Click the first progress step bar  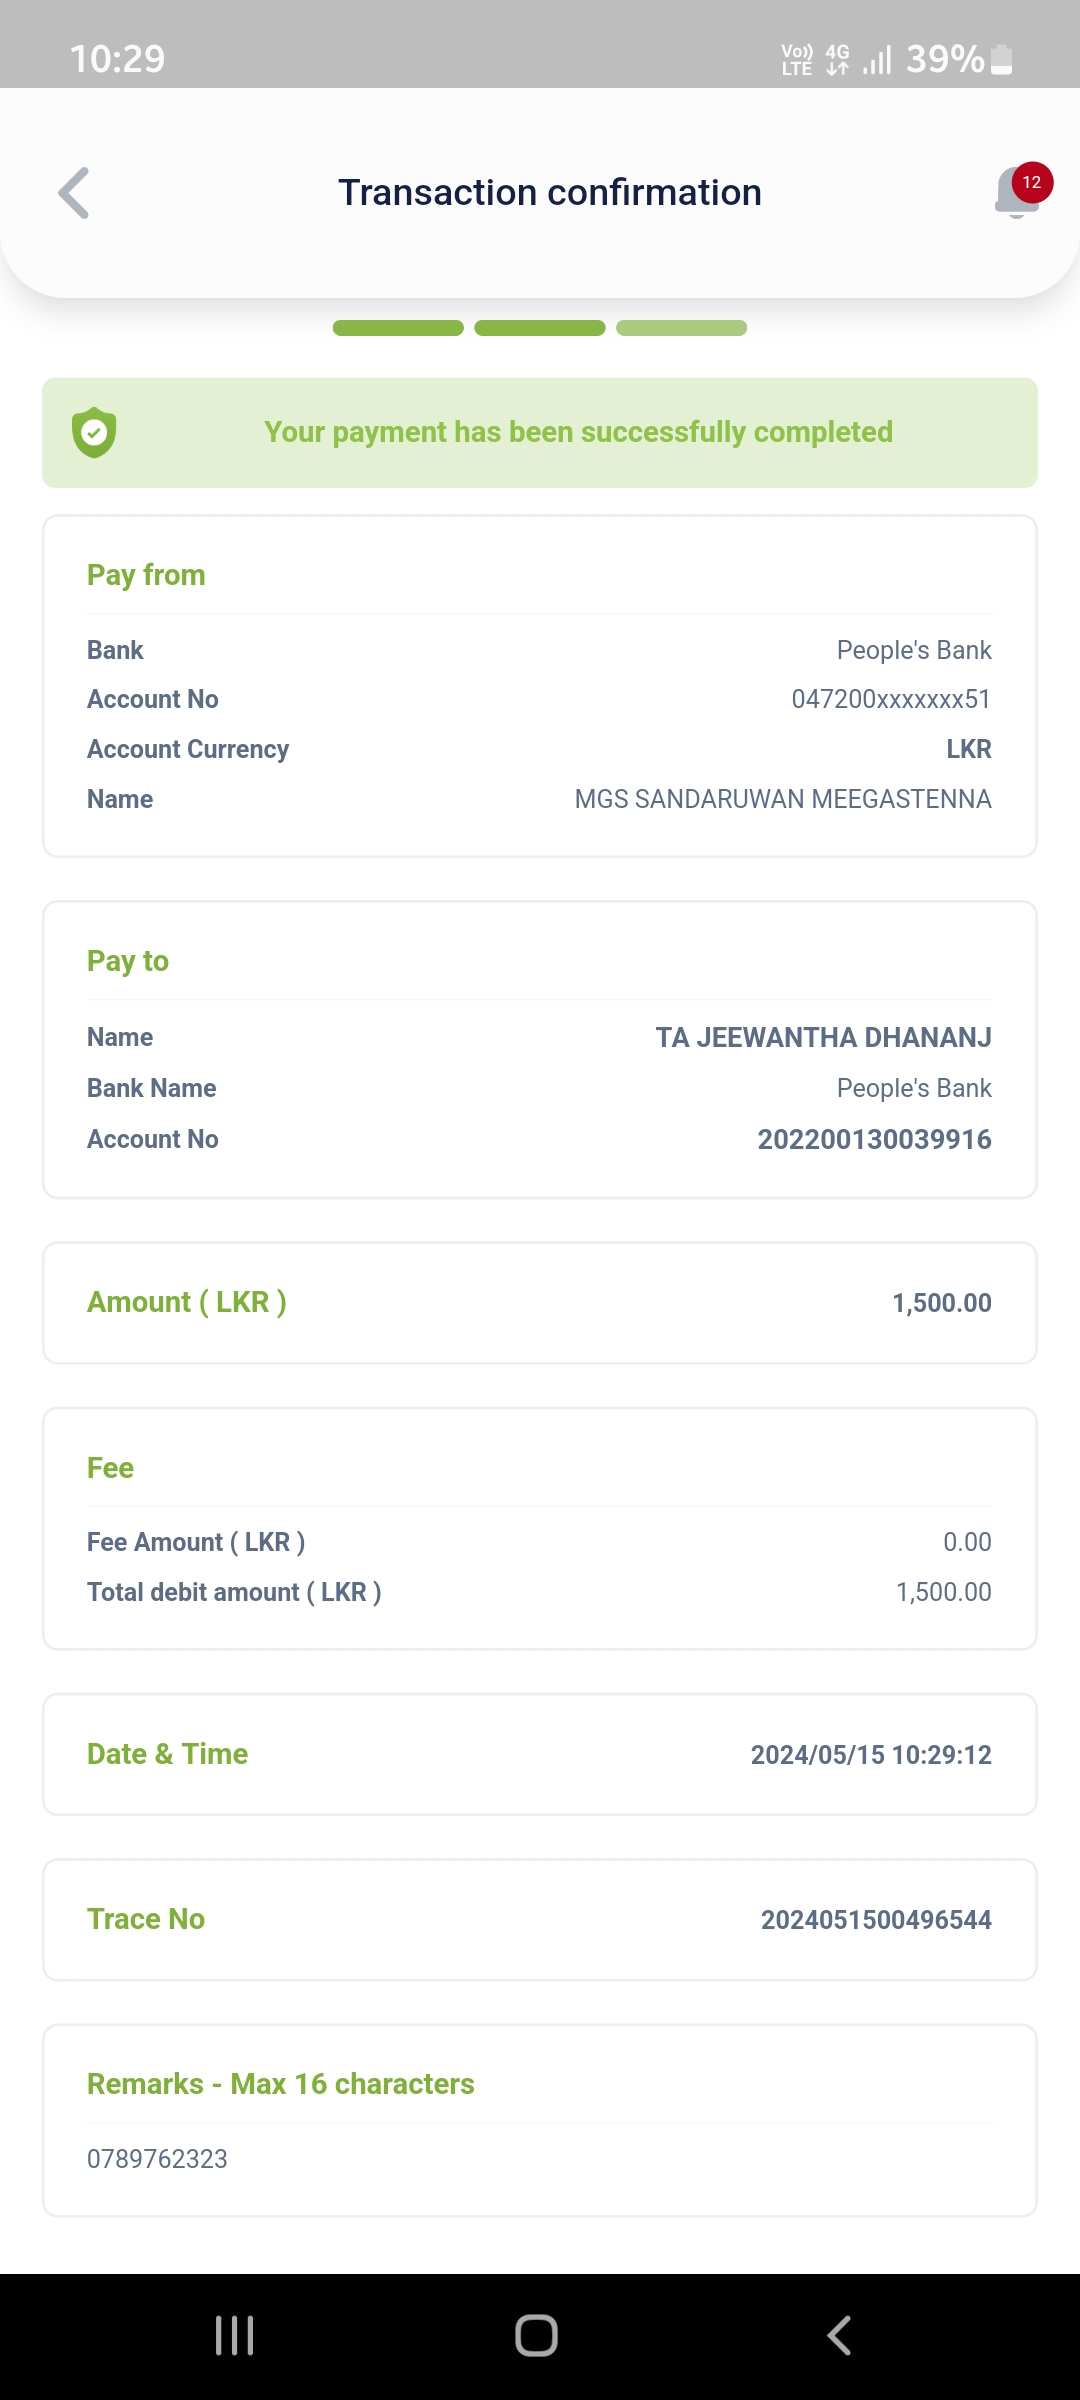tap(398, 328)
